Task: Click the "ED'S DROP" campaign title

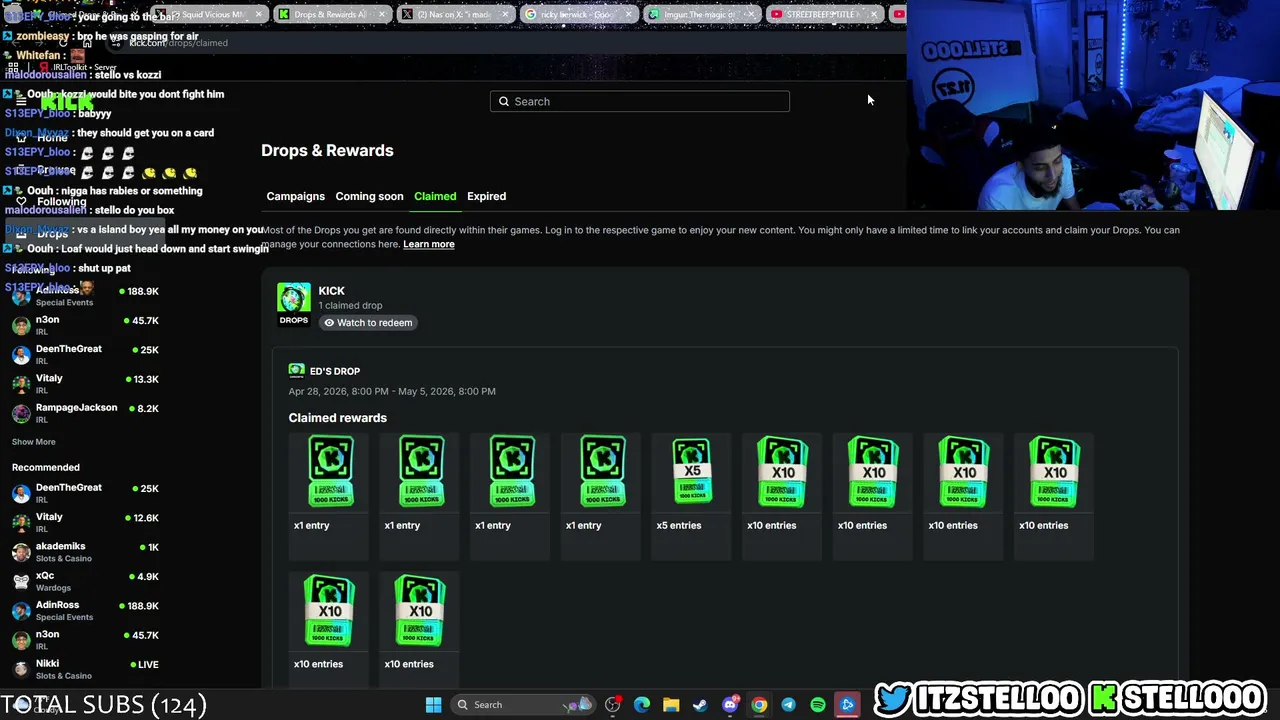Action: click(x=335, y=371)
